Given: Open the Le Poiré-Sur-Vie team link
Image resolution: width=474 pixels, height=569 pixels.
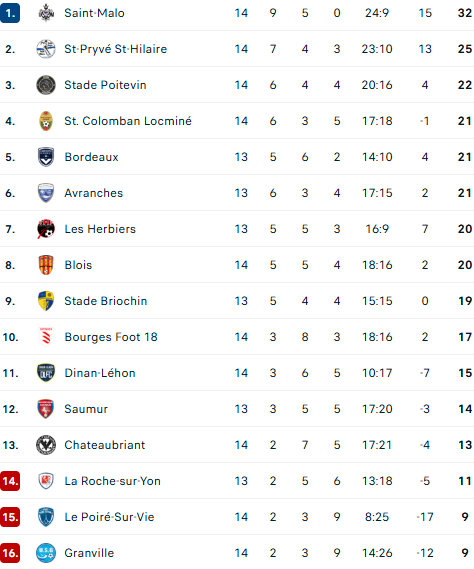Looking at the screenshot, I should tap(109, 517).
